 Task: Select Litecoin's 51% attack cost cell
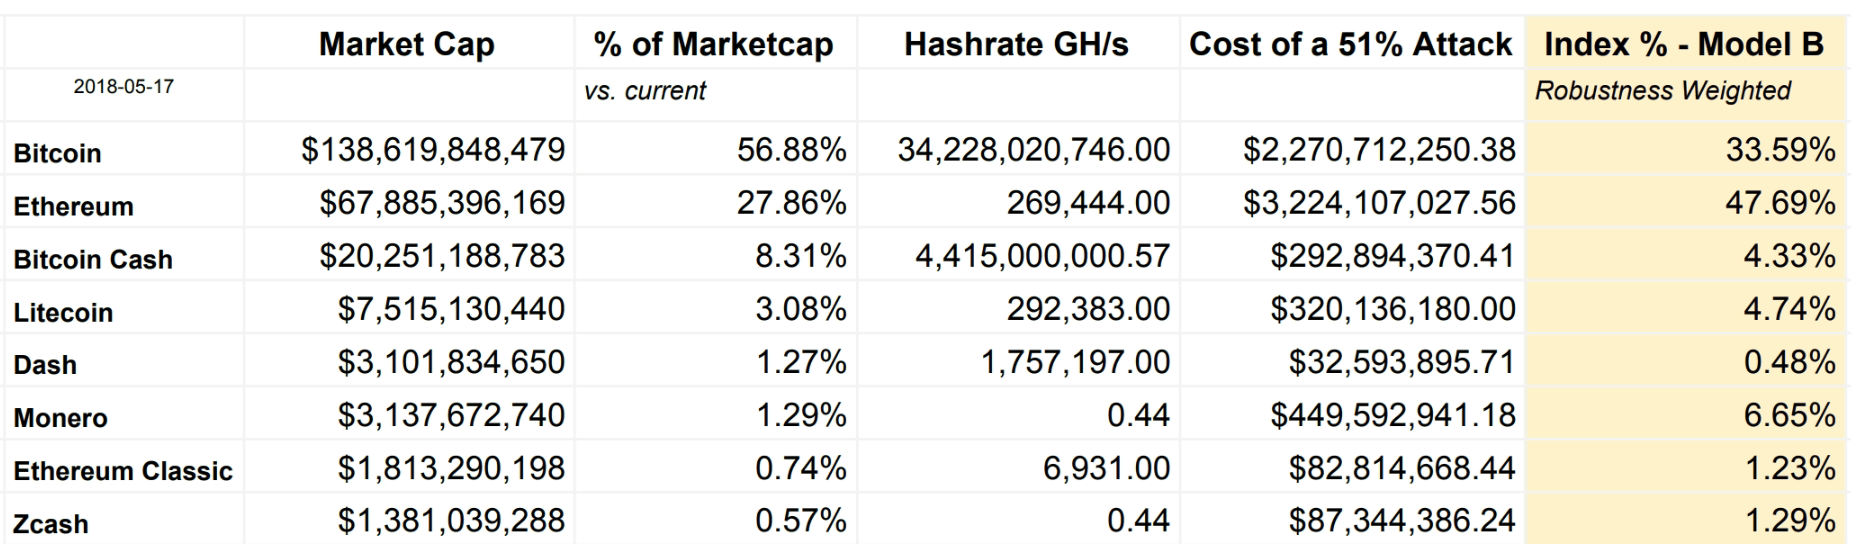click(1393, 309)
